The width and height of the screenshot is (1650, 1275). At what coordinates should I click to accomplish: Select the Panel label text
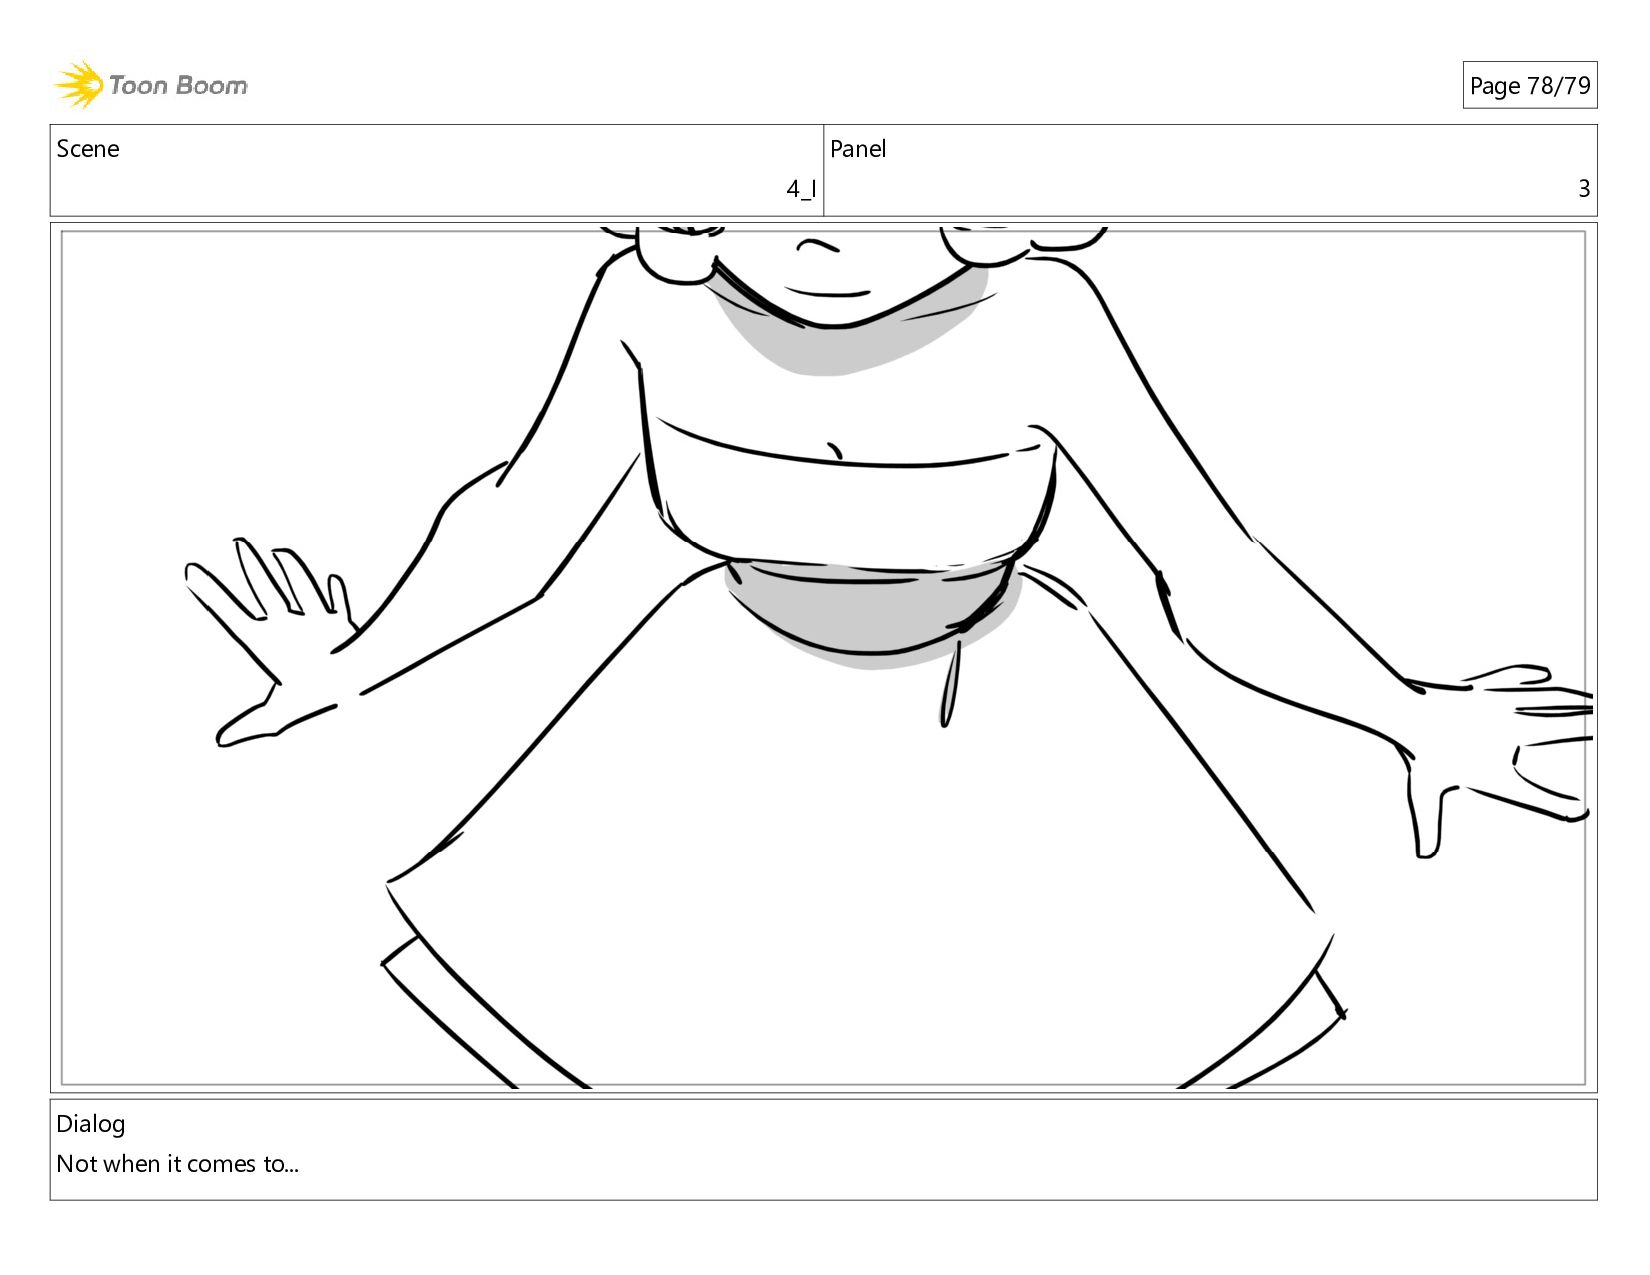click(x=858, y=149)
